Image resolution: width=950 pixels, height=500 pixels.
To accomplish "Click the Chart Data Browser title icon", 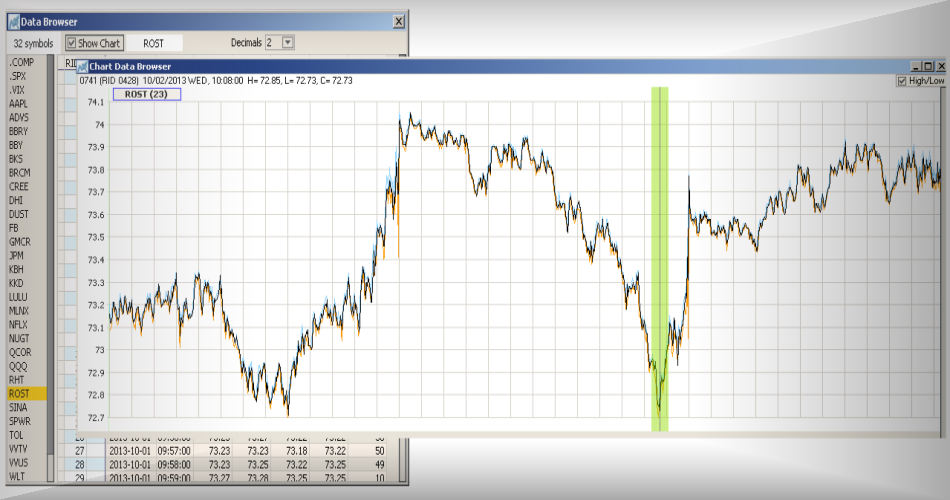I will pos(82,66).
